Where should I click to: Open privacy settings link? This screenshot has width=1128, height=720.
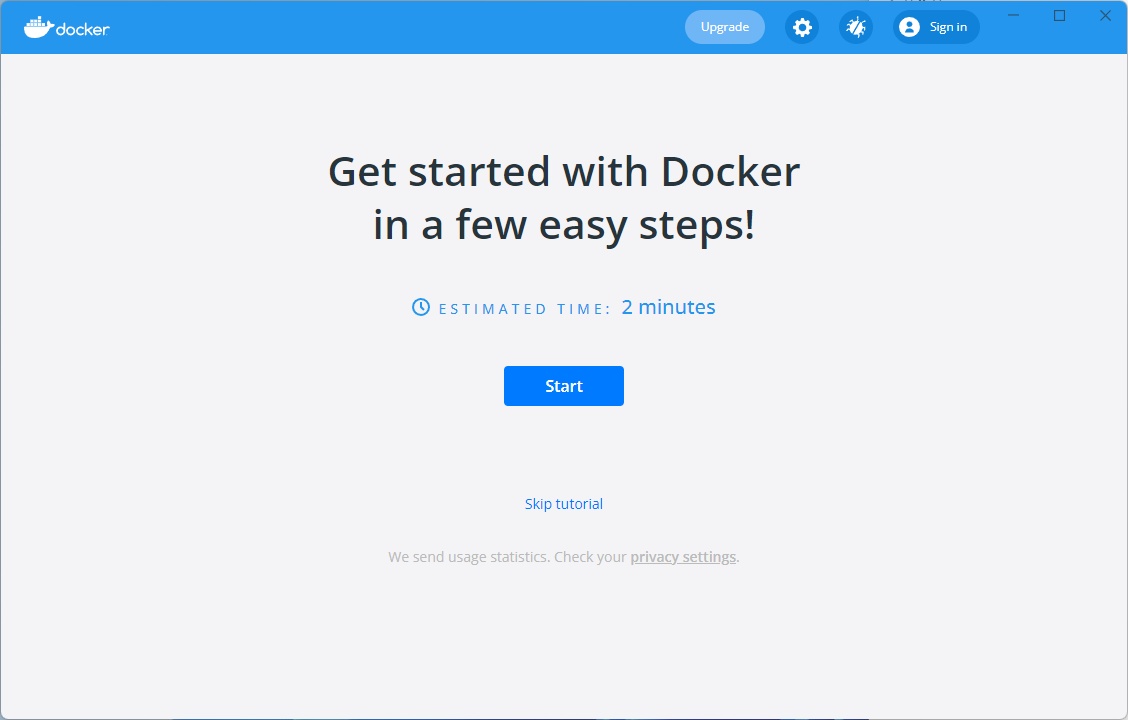[x=683, y=557]
